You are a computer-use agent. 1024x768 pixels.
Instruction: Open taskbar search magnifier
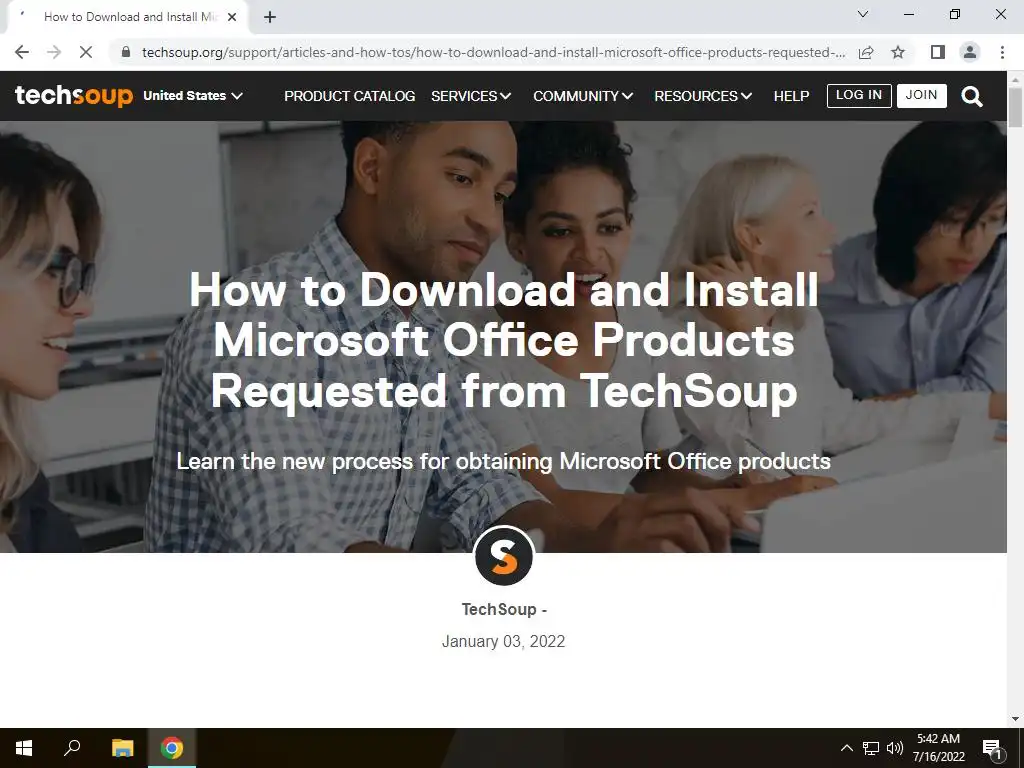(72, 747)
